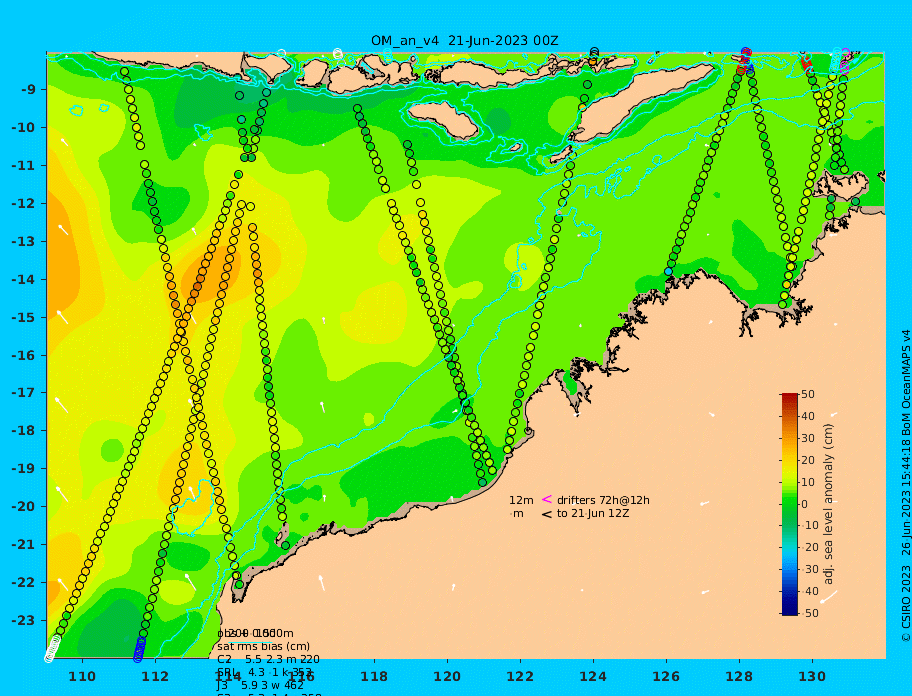Click the CSIRO OceanMAPS v4 copyright text
Image resolution: width=912 pixels, height=696 pixels.
coord(906,486)
